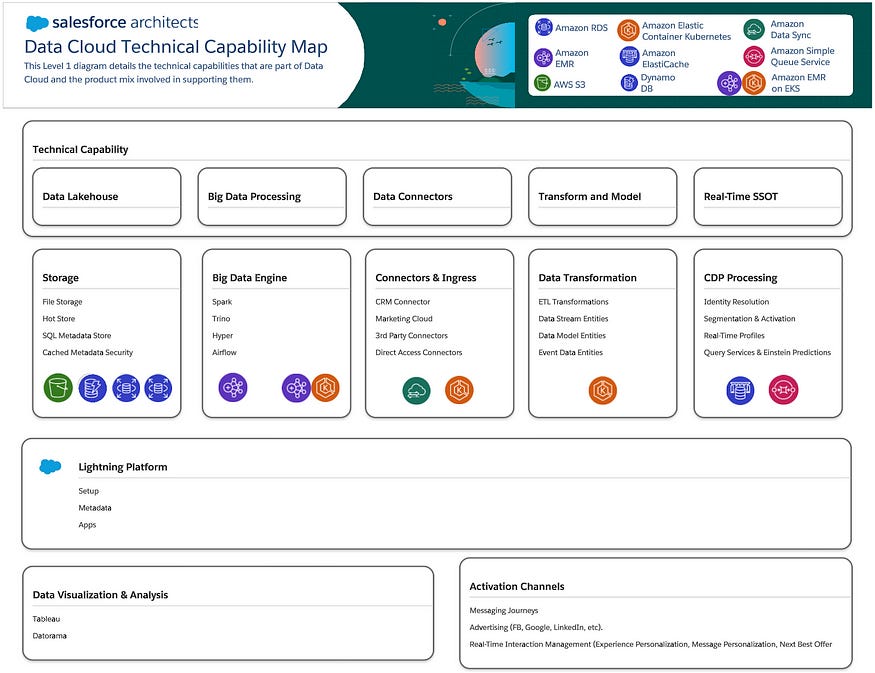Select the Amazon Simple Queue Service icon

(753, 55)
